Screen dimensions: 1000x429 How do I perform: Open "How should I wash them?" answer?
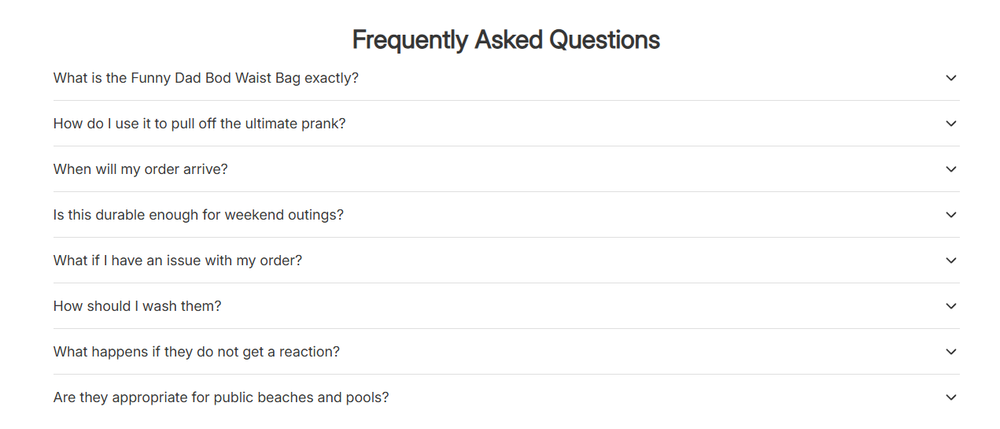click(506, 306)
